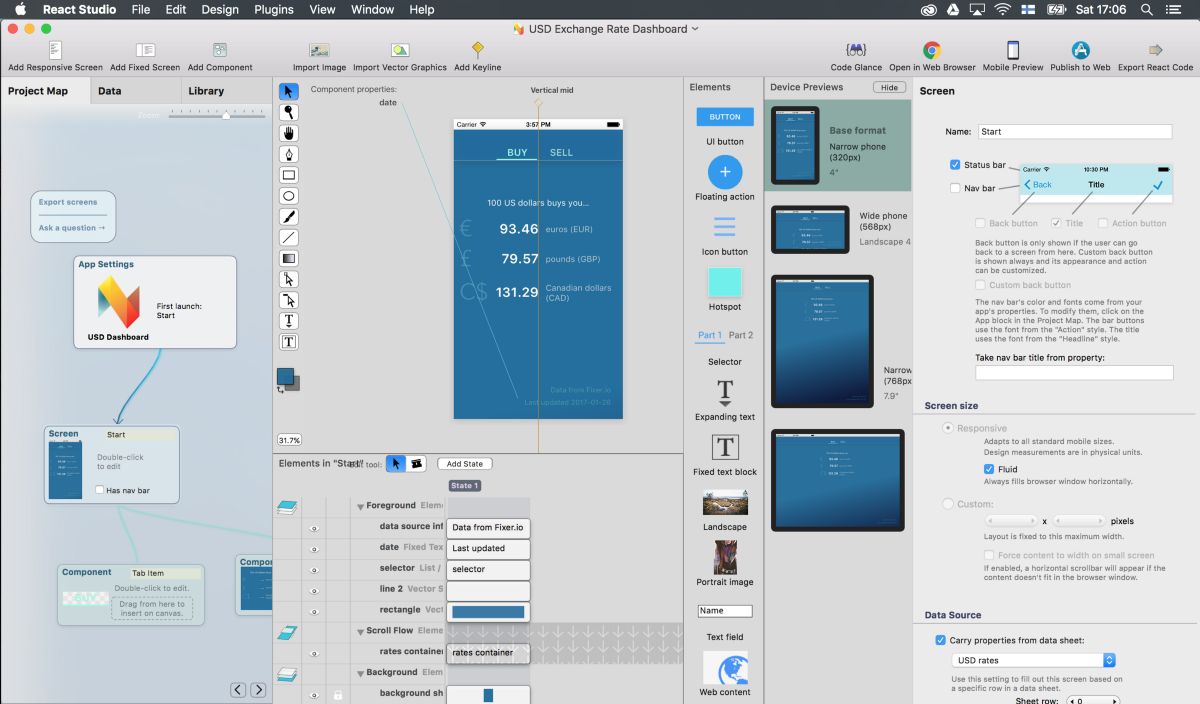Enable the Nav bar checkbox

pos(956,188)
